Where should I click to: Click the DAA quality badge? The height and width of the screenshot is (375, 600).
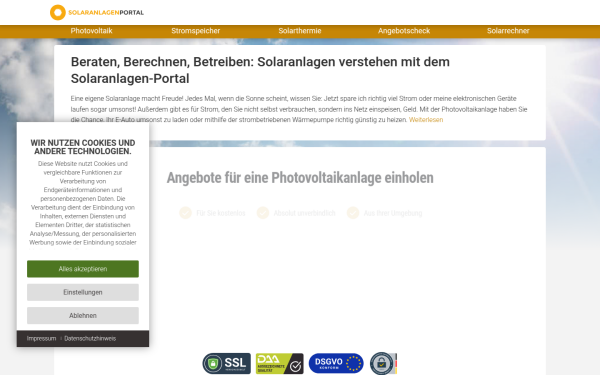pos(280,364)
